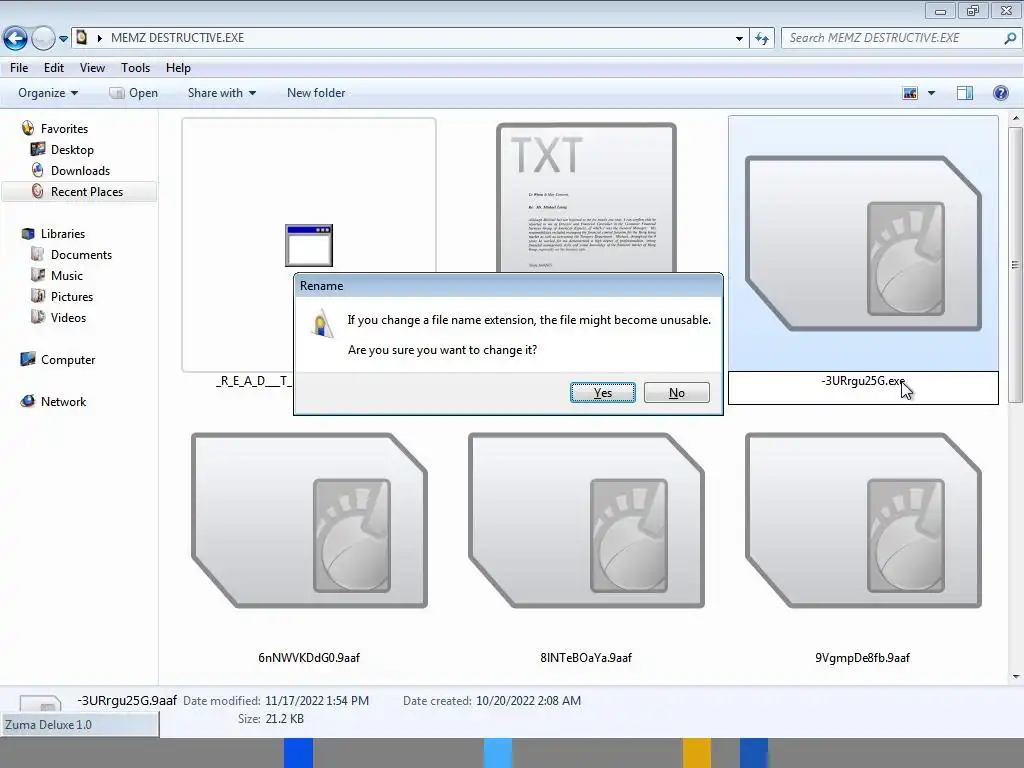
Task: Select the 6nNWVKDdG0.9aaf file icon
Action: tap(309, 520)
